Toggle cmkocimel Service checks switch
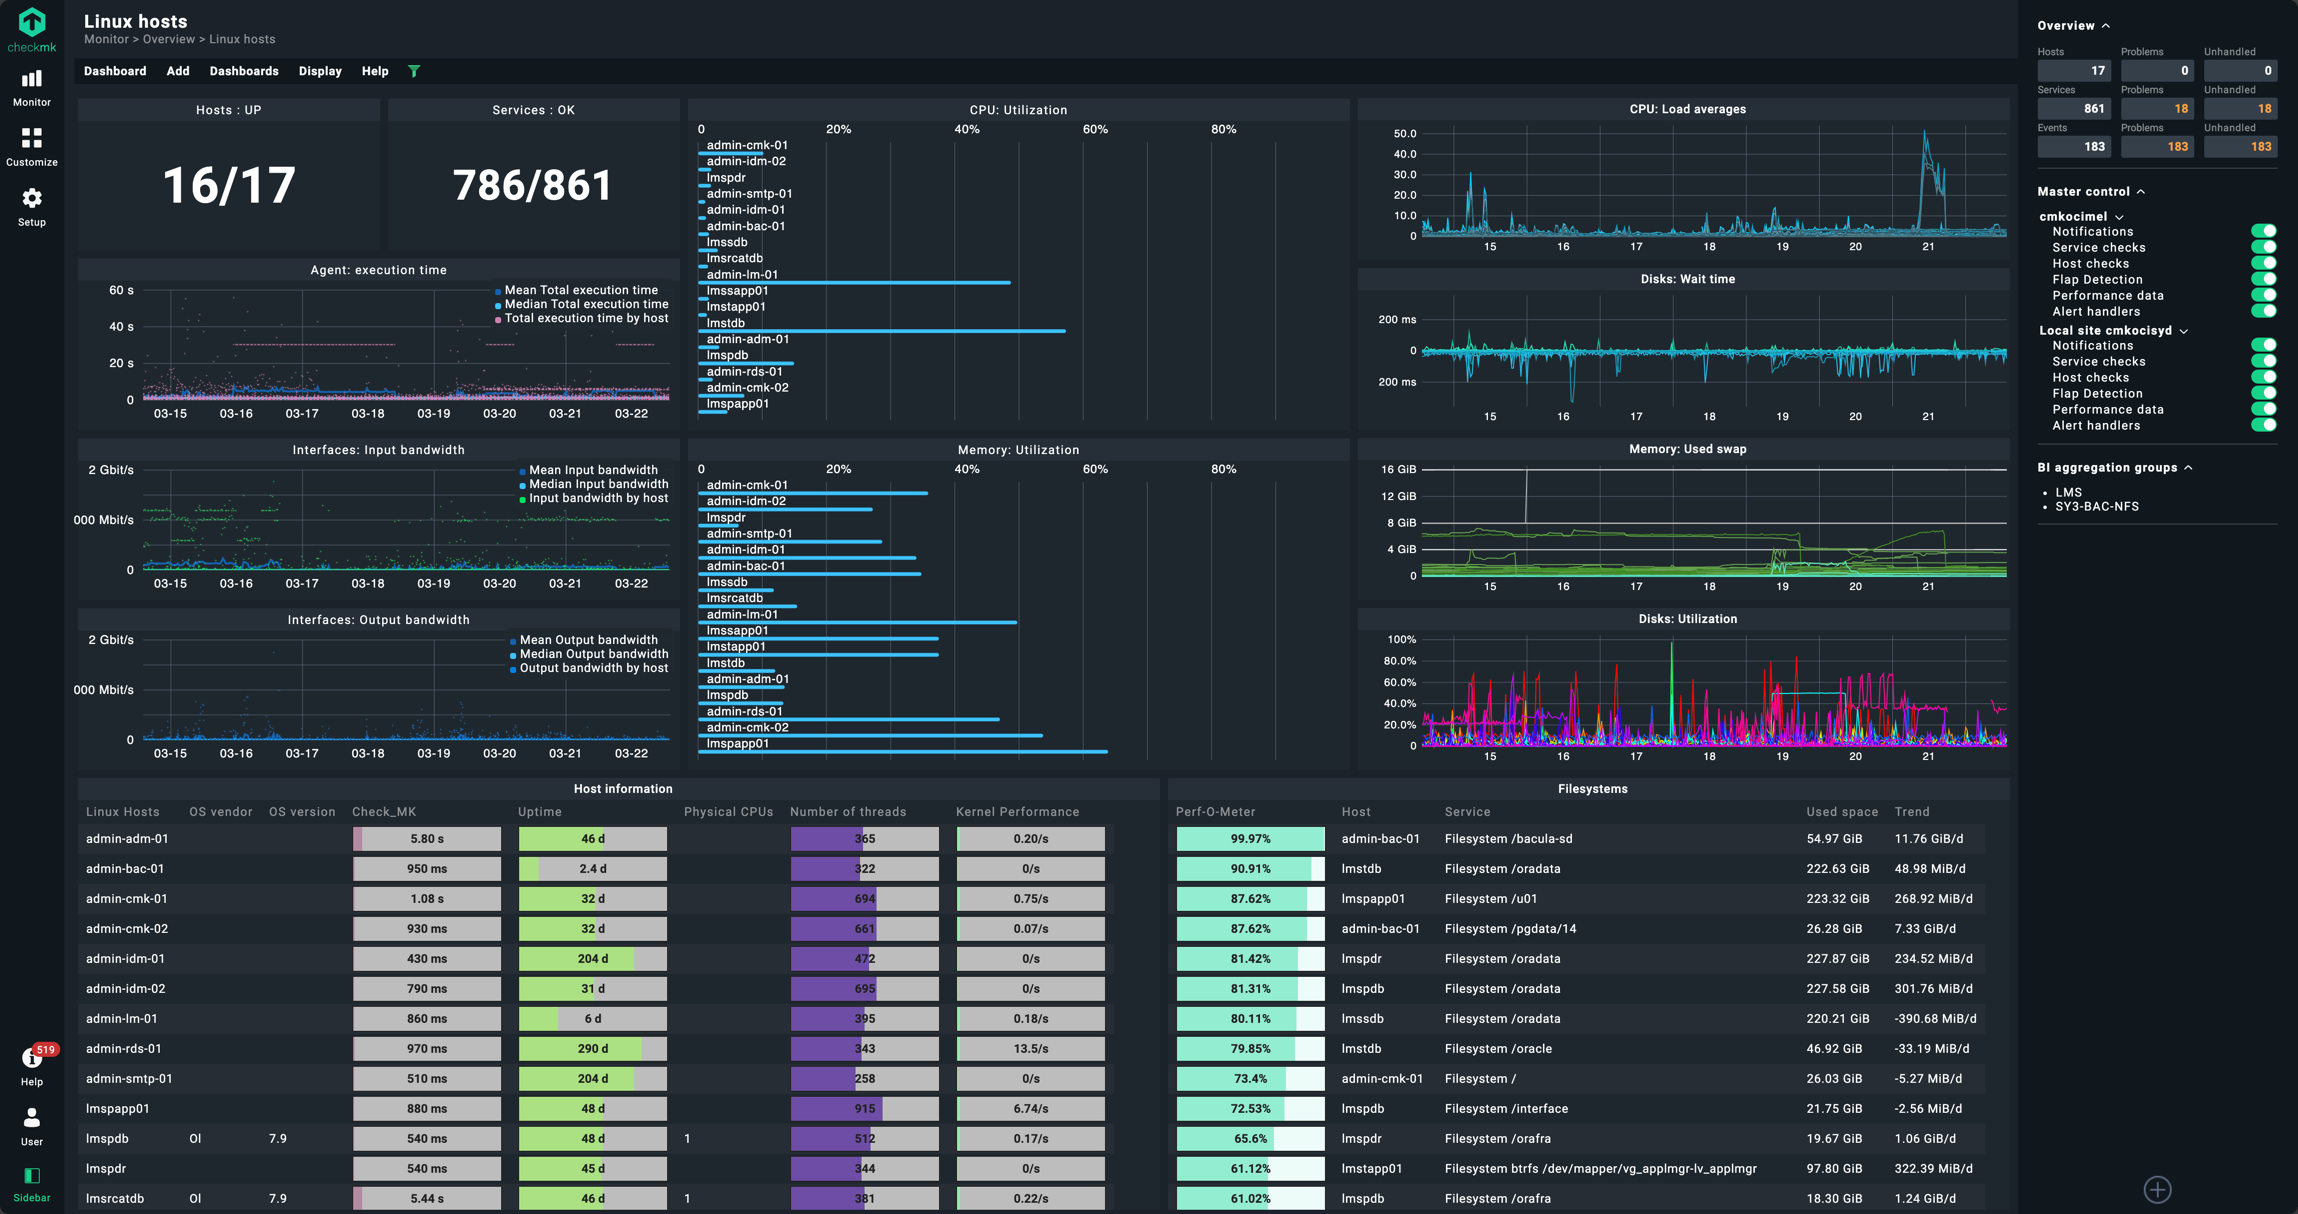 pyautogui.click(x=2263, y=247)
